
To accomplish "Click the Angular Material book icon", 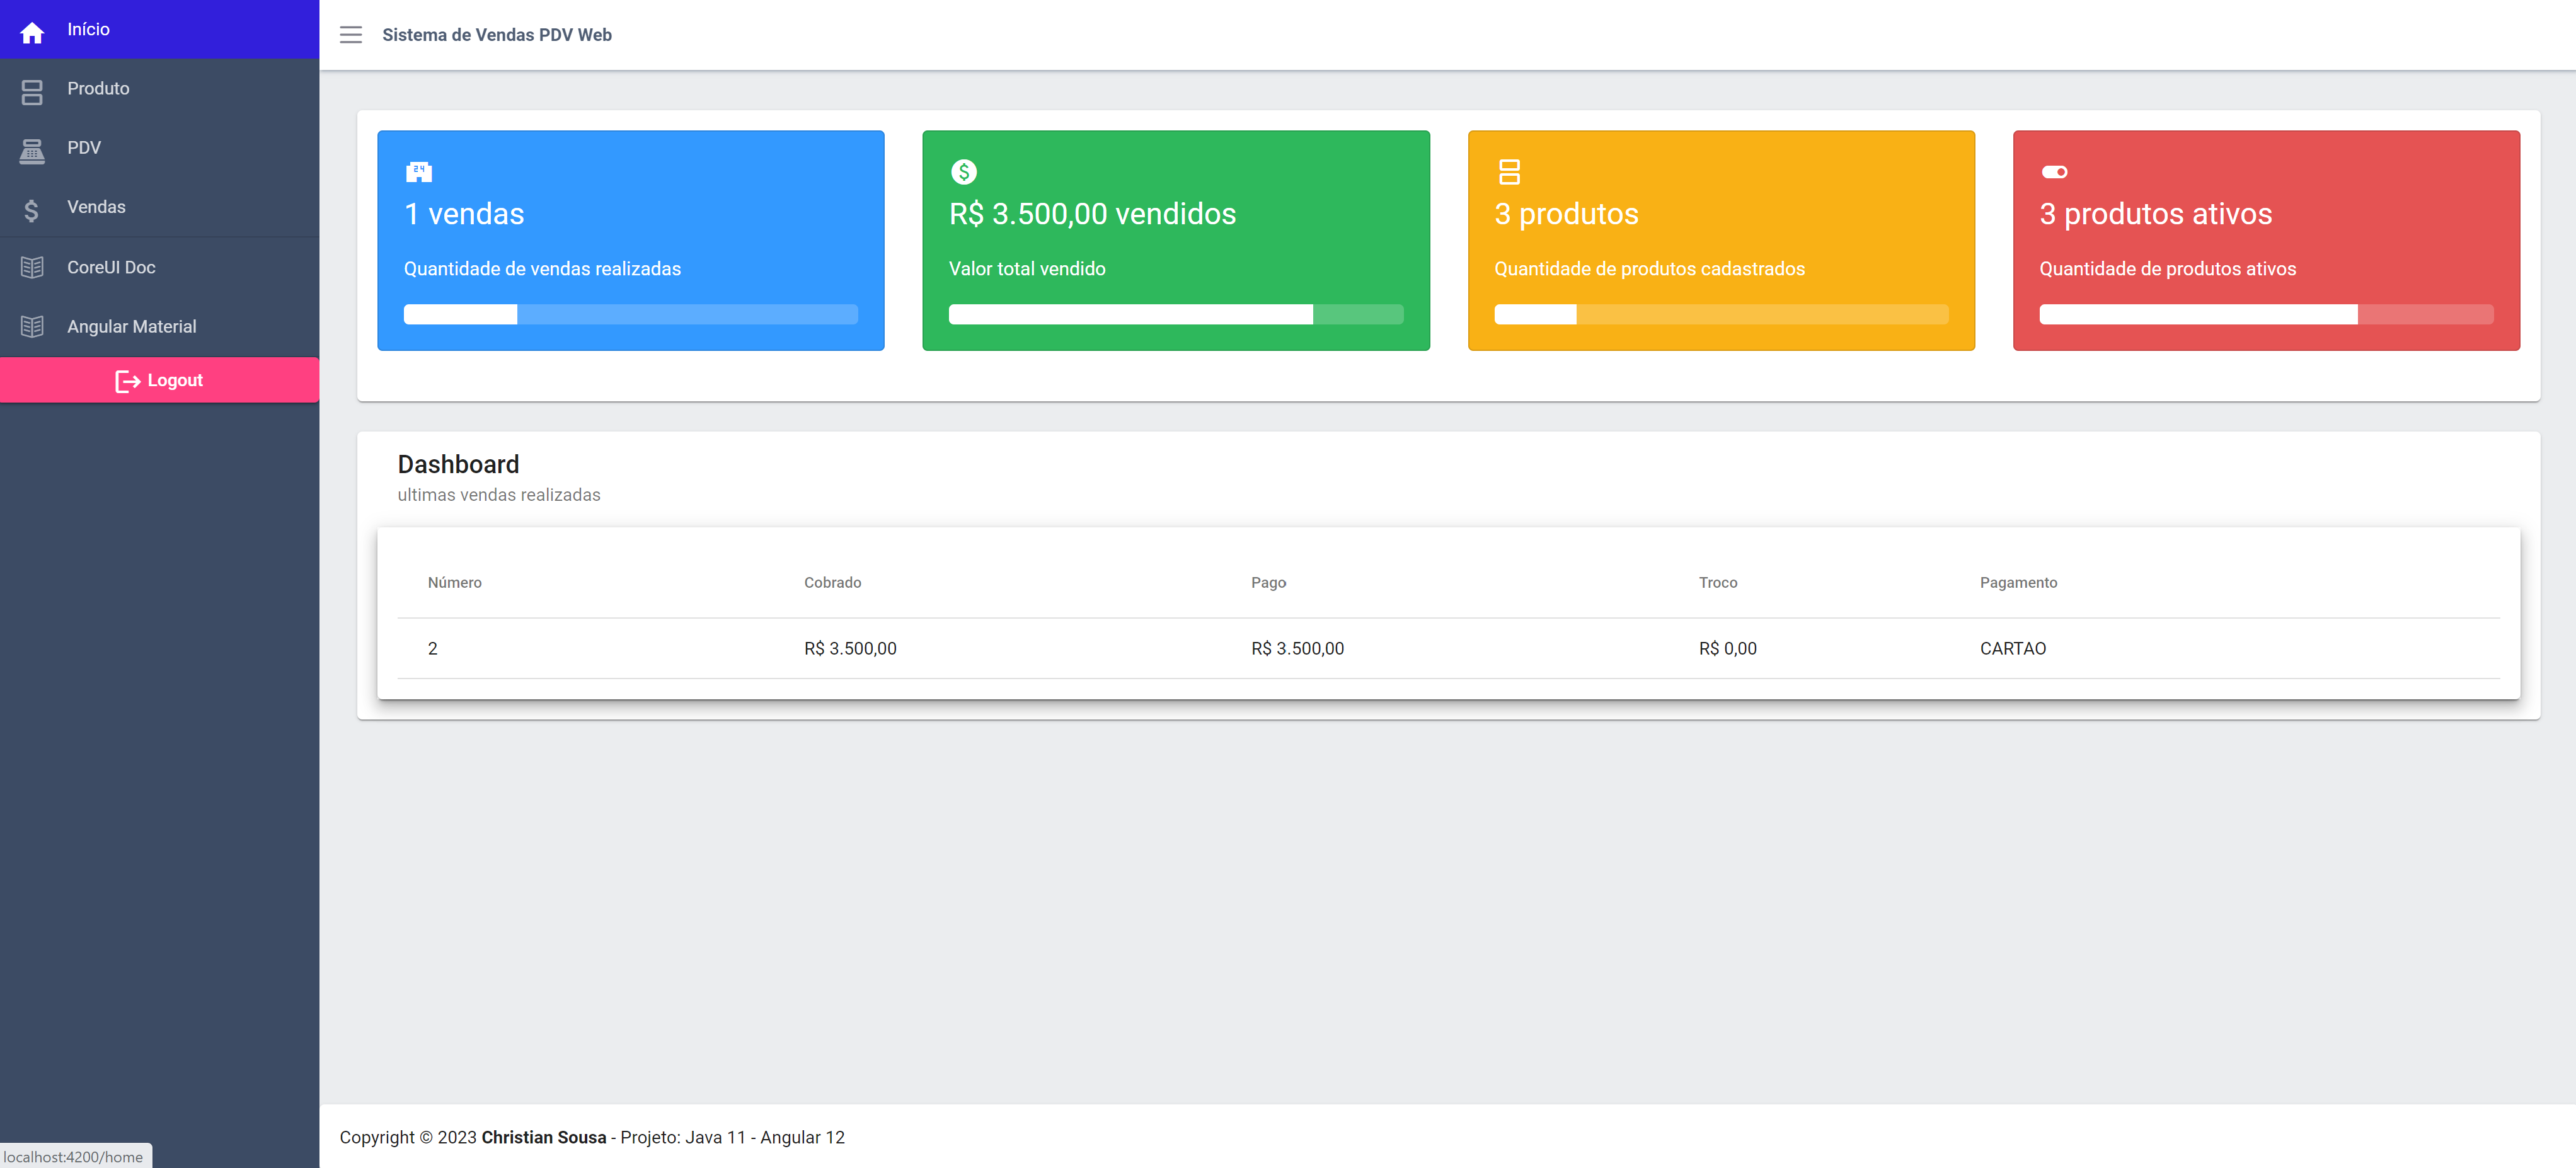I will pos(32,326).
